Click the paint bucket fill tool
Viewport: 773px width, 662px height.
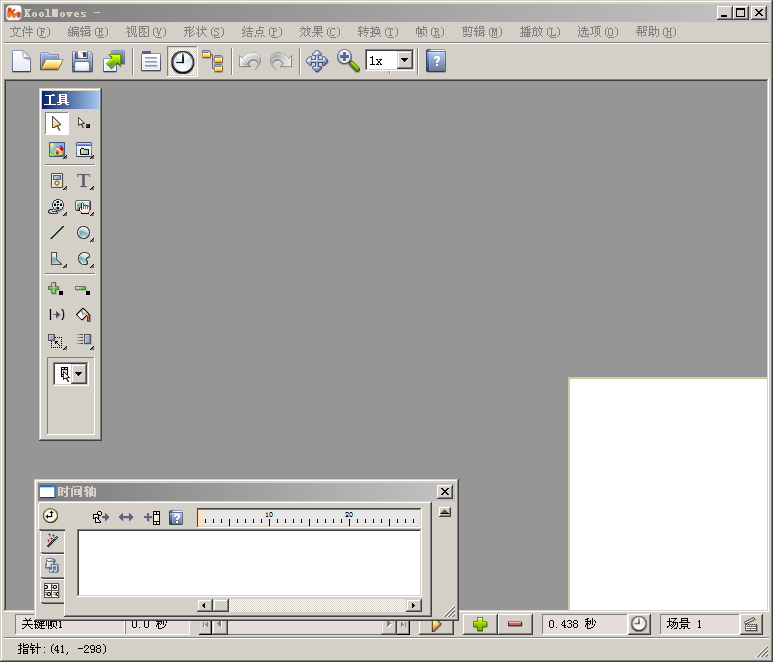(84, 315)
